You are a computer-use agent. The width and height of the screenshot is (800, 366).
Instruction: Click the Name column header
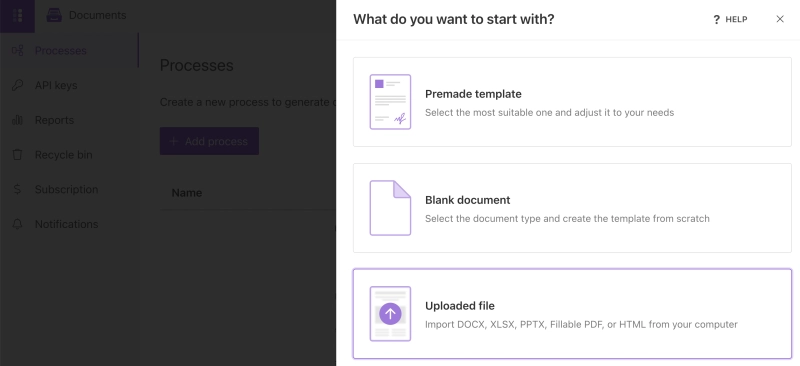tap(187, 193)
